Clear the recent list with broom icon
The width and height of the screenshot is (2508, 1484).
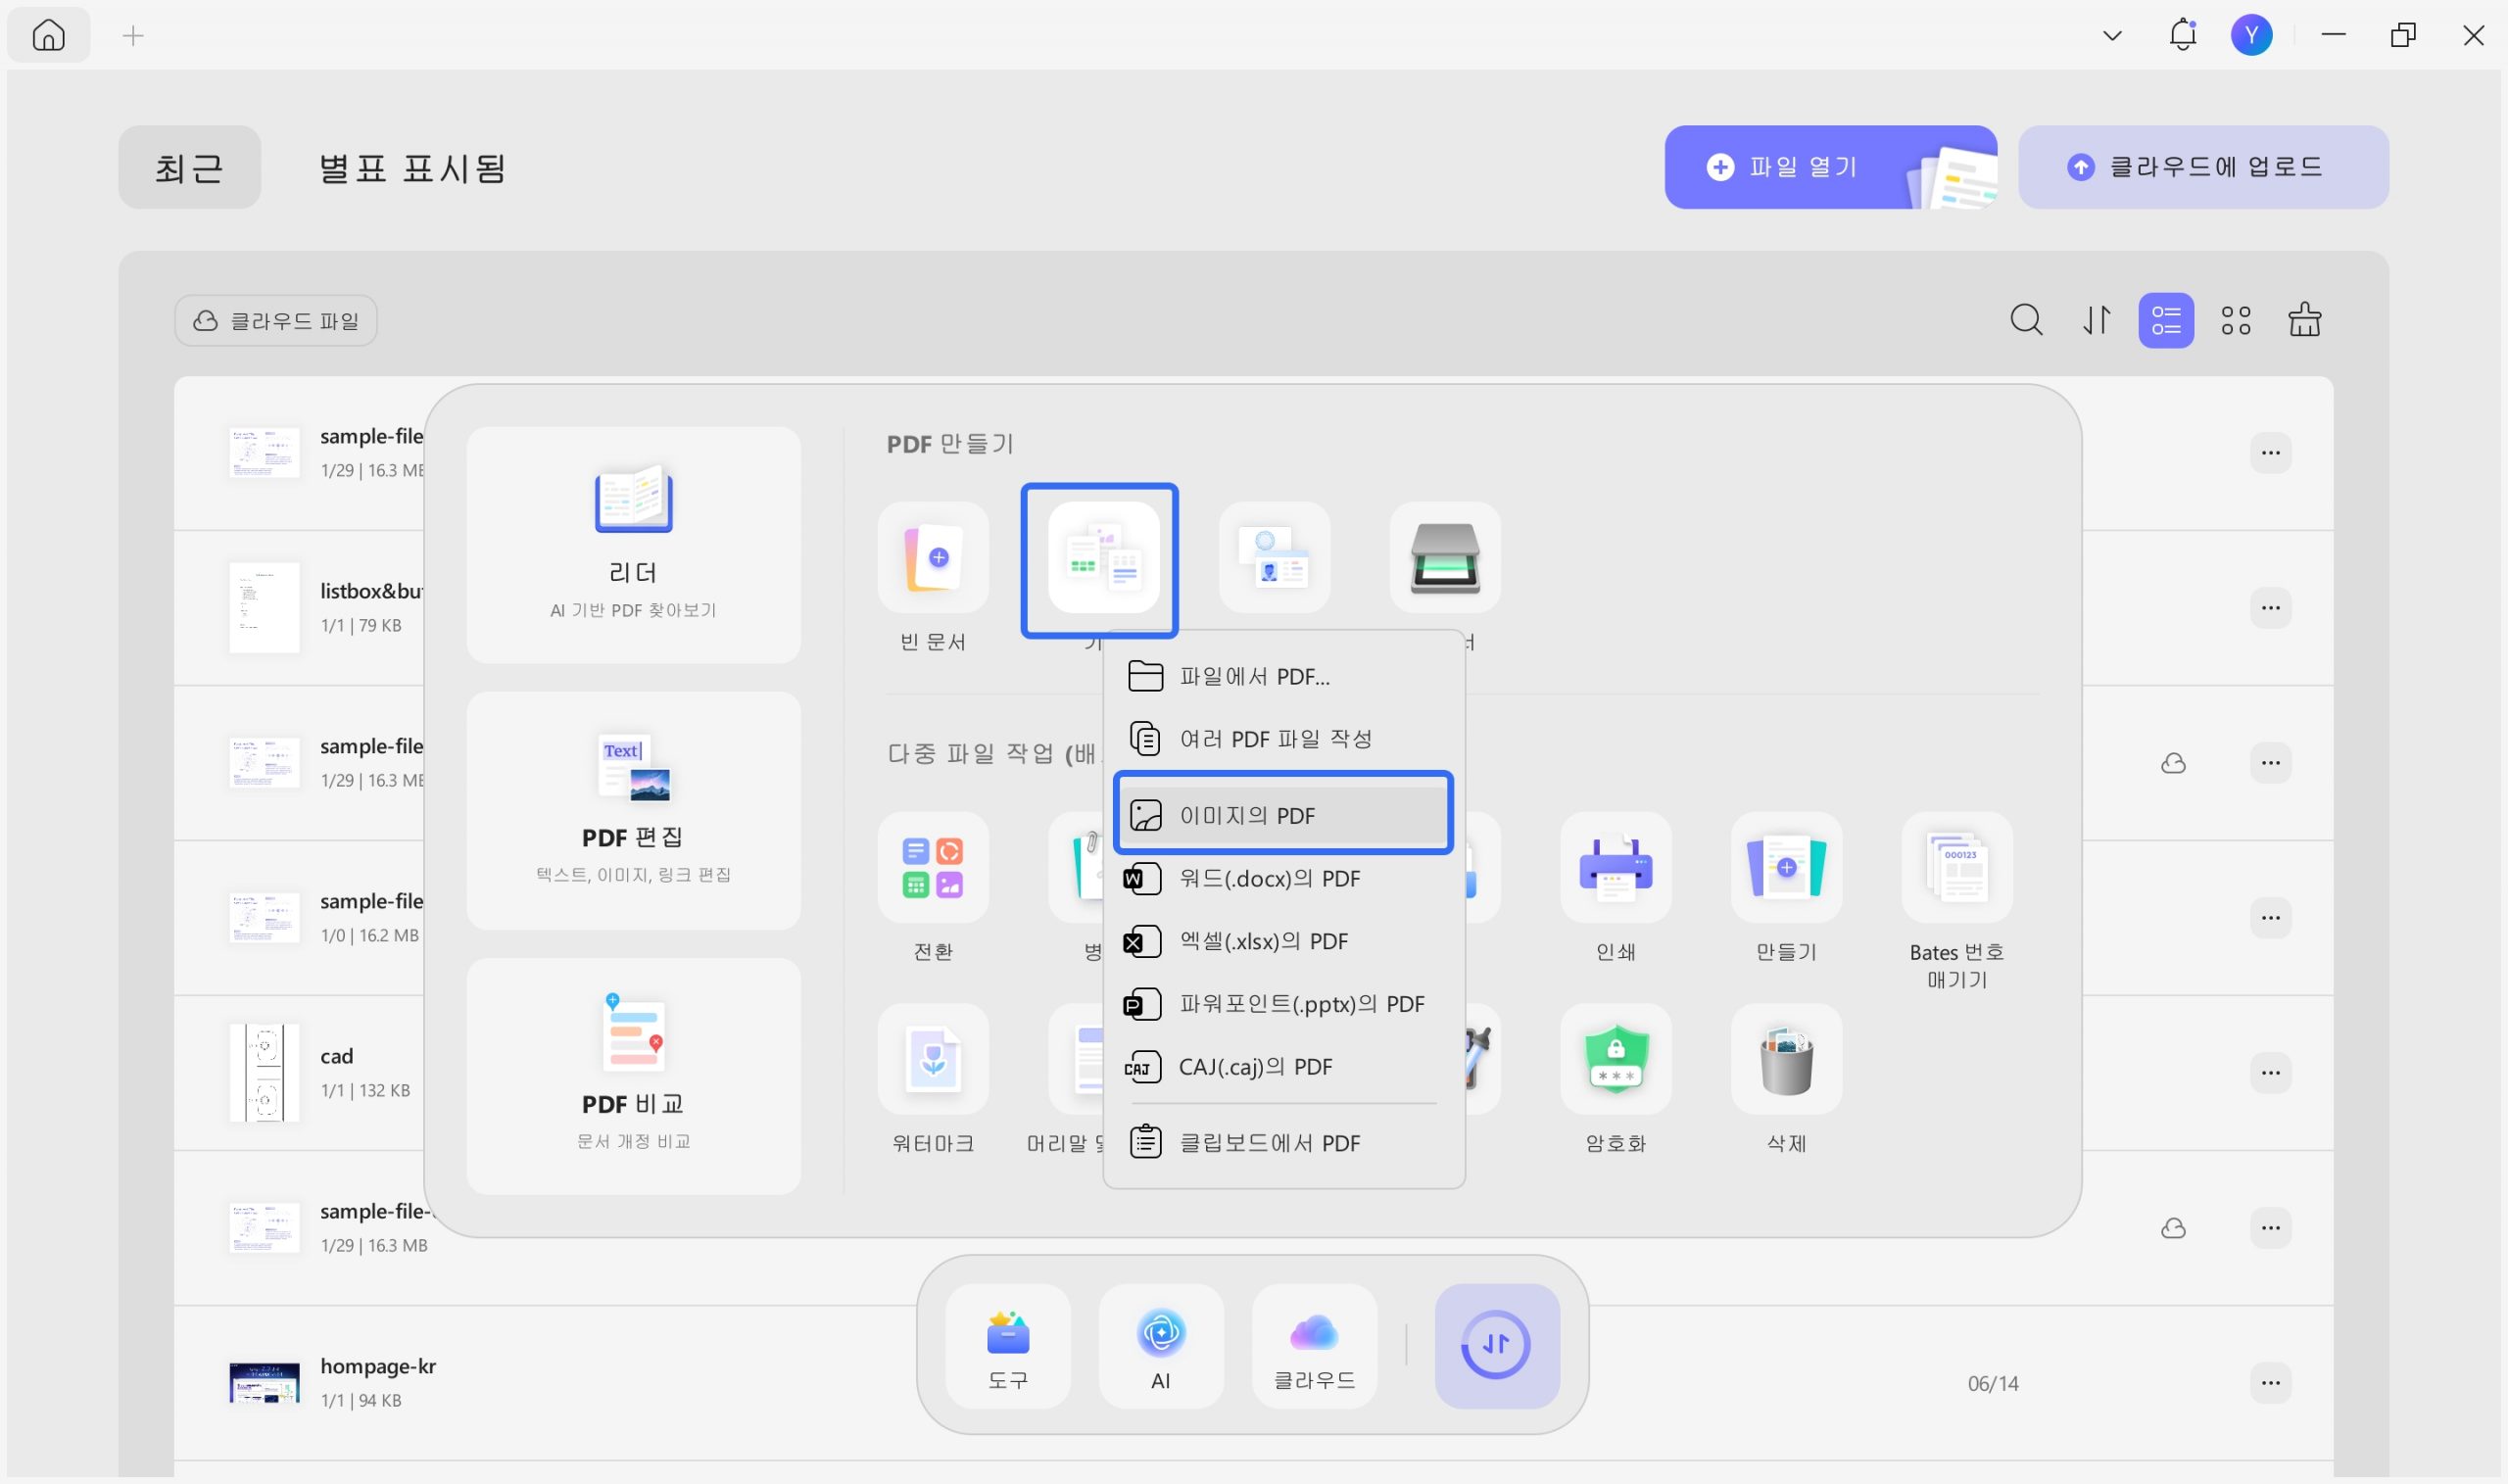(2304, 320)
